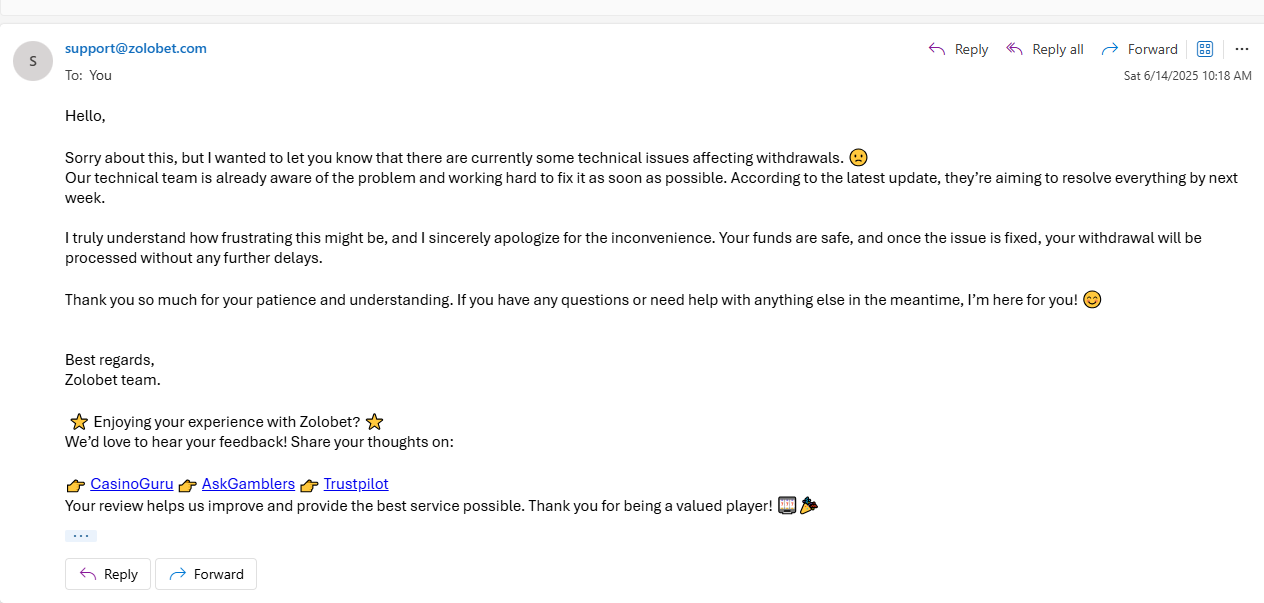Screen dimensions: 1264x603
Task: Click the "Enjoying your experience with Zolobet?" line
Action: [226, 422]
